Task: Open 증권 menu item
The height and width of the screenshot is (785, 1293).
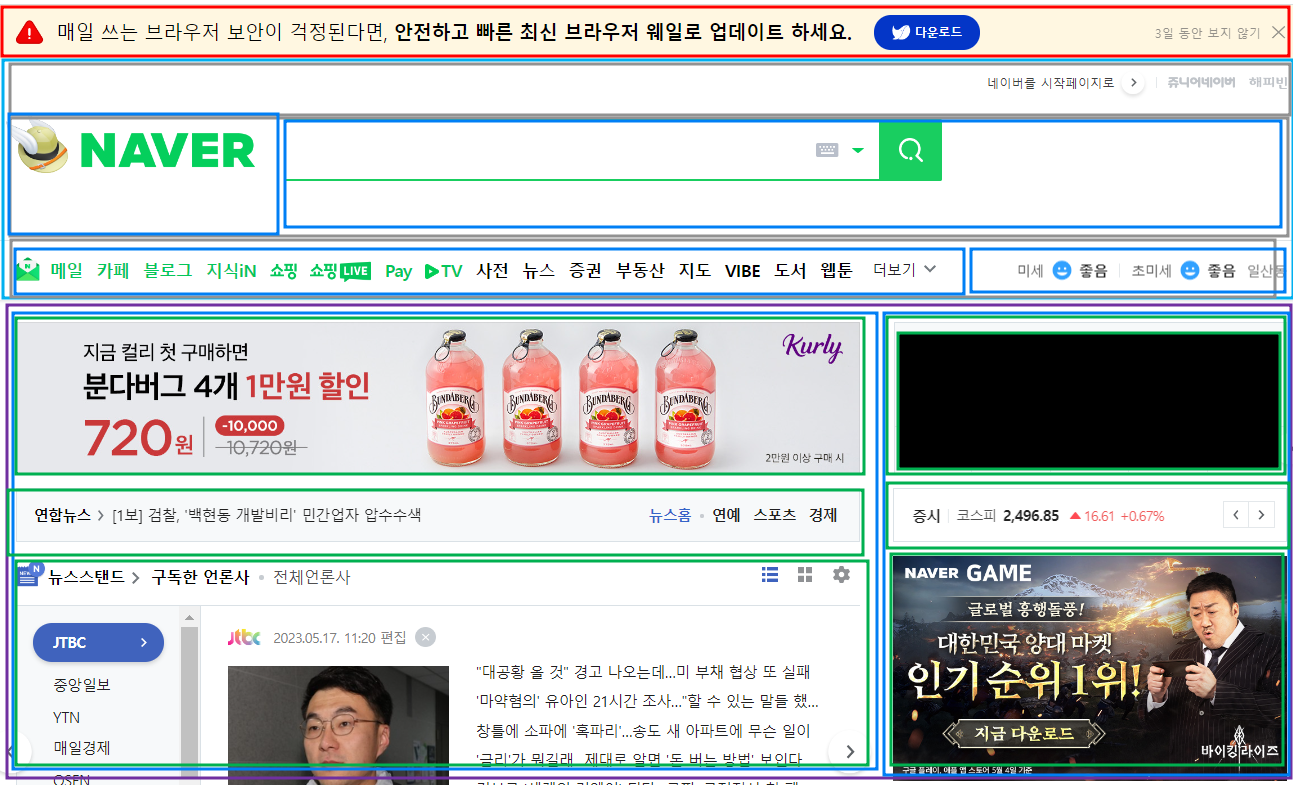Action: click(585, 270)
